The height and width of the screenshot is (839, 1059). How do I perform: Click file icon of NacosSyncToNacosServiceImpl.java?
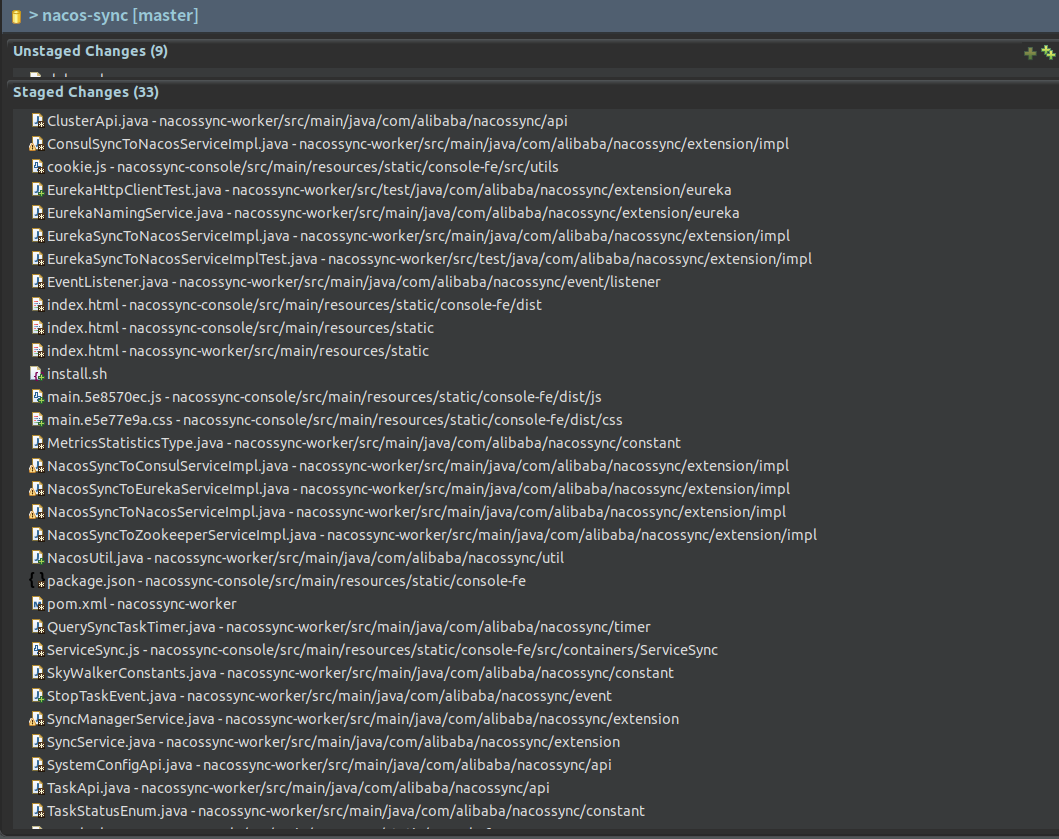[36, 511]
